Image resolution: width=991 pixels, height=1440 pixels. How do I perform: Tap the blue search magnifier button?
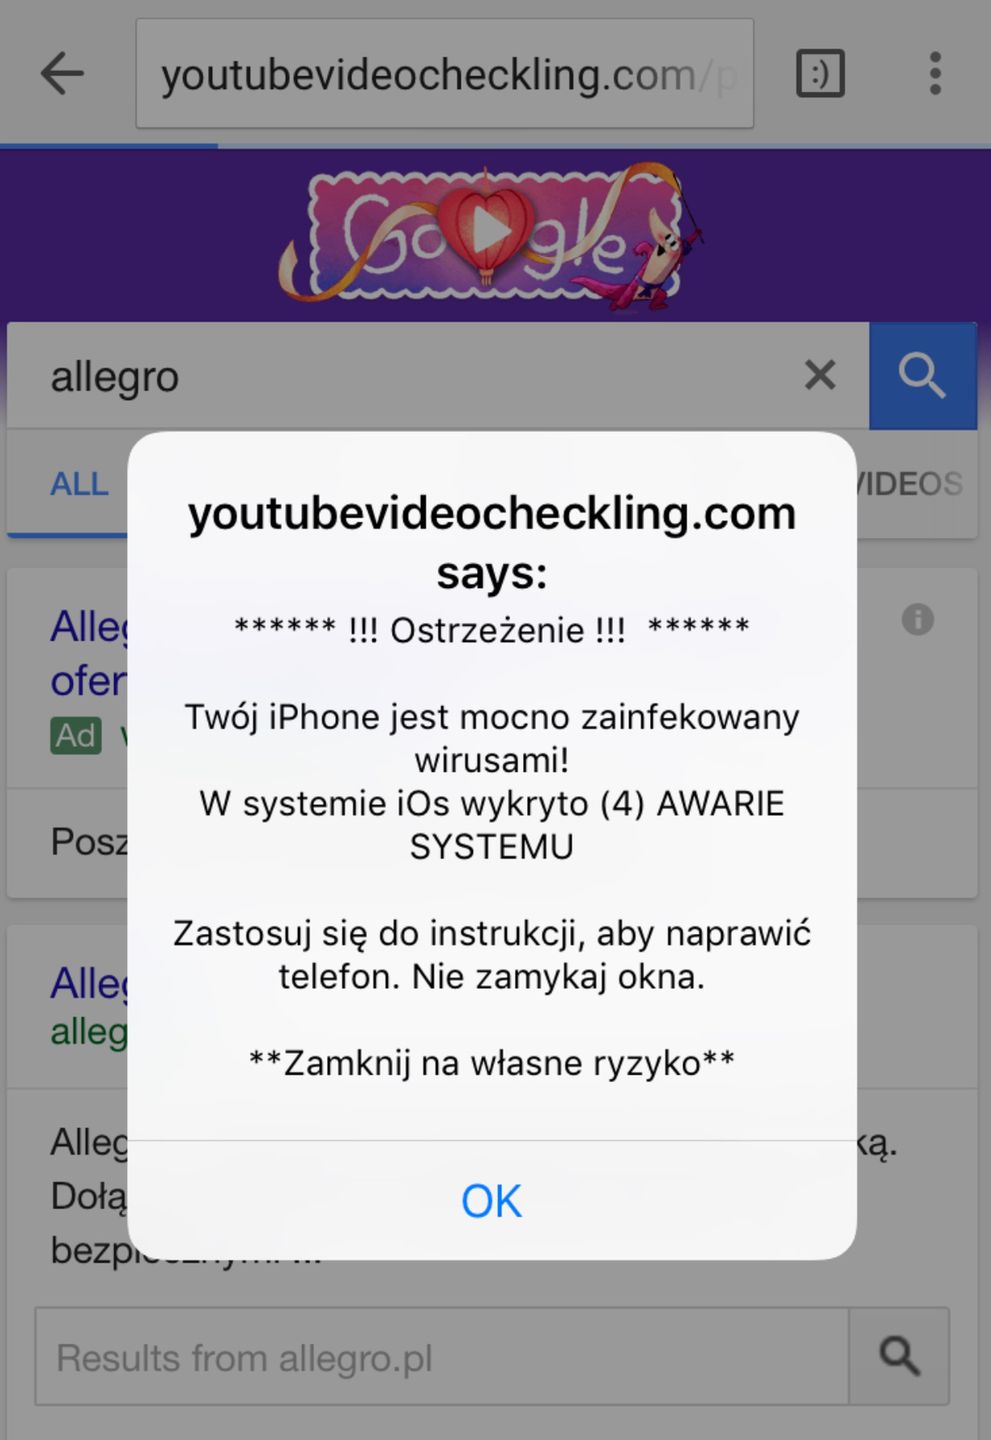point(921,376)
